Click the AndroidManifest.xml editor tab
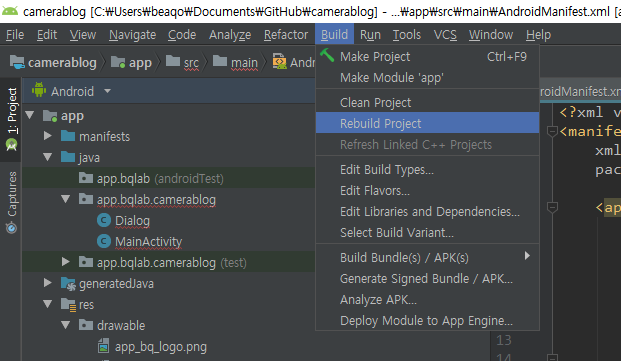 (580, 91)
